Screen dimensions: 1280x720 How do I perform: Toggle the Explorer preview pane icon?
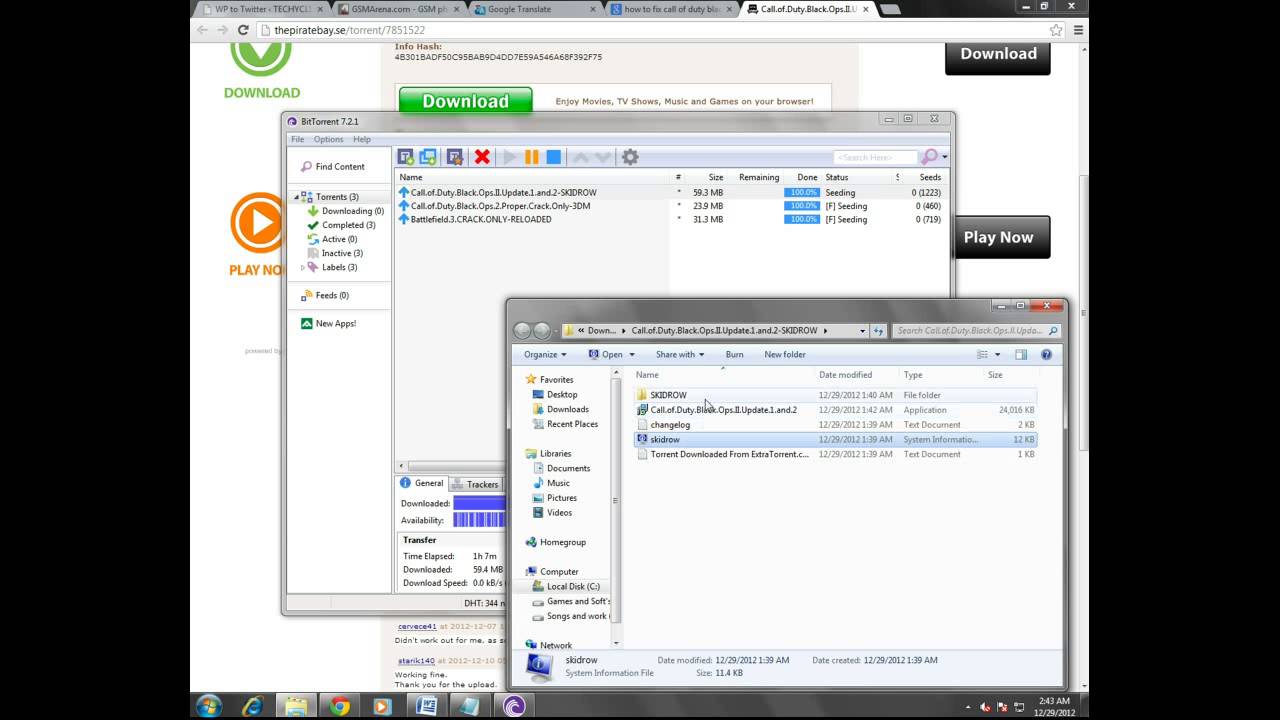tap(1021, 355)
